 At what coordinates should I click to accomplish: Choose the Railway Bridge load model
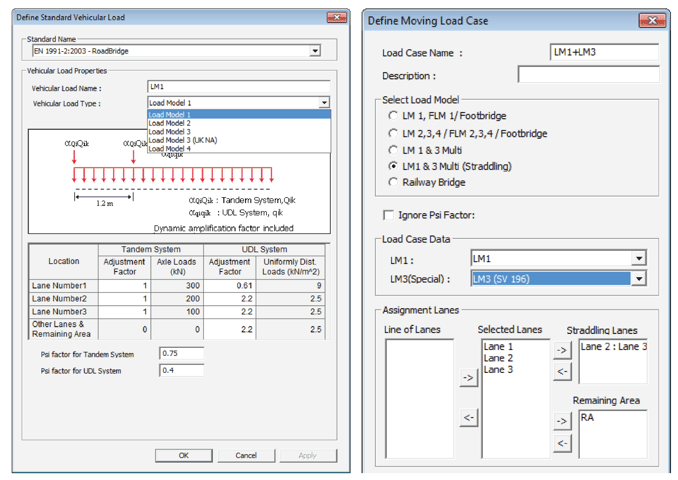point(393,182)
